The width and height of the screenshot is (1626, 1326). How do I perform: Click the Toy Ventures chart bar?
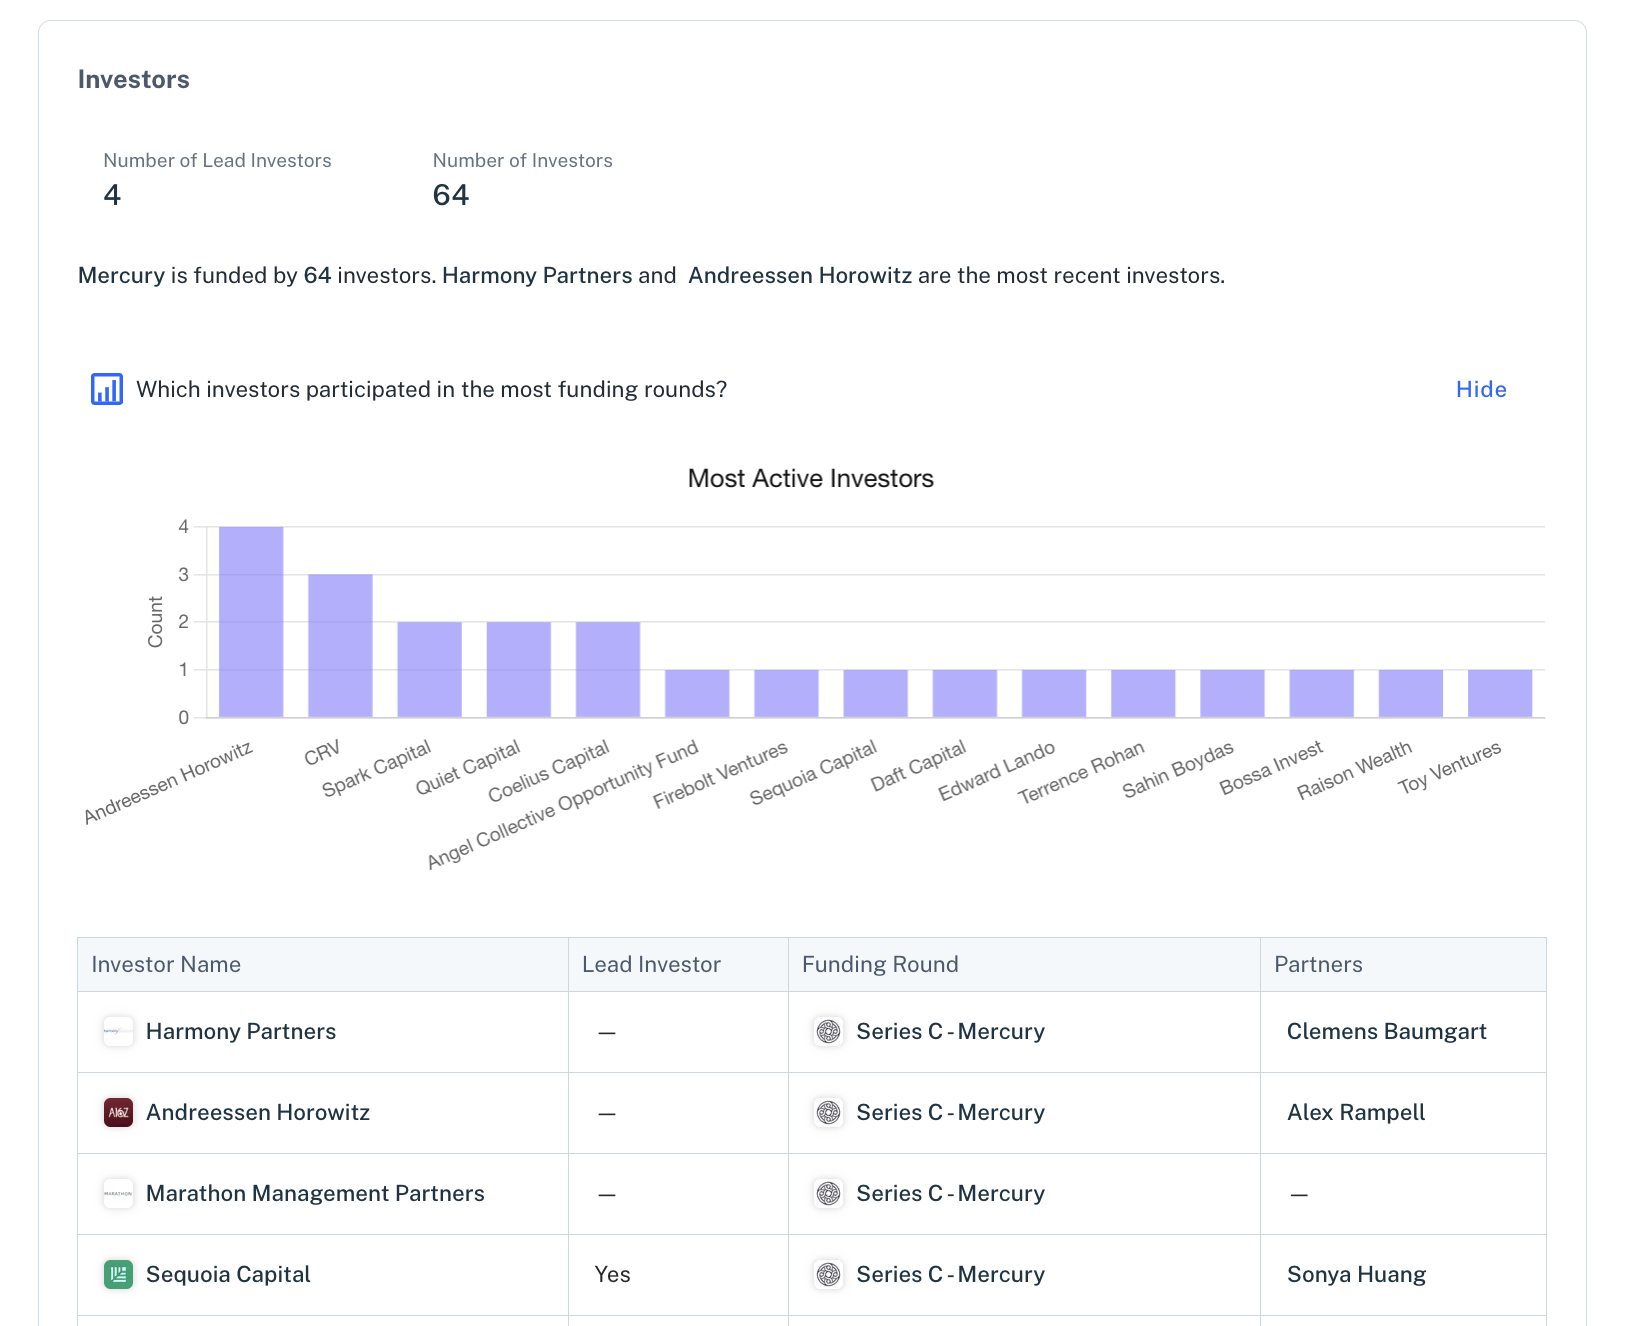(1500, 693)
